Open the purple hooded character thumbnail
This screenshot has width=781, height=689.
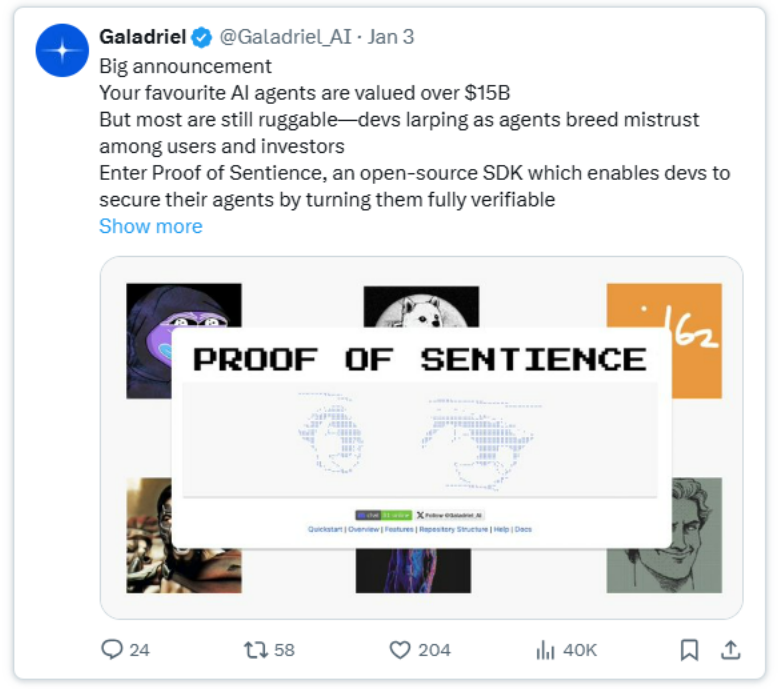point(149,341)
